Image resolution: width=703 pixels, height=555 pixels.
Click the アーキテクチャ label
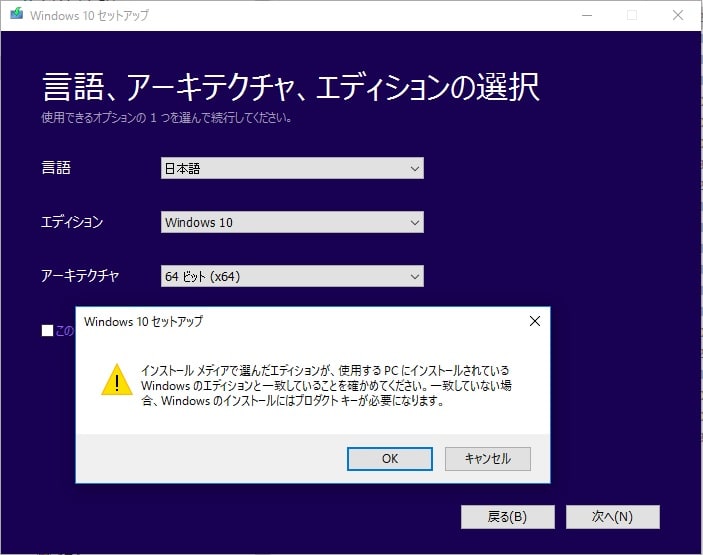80,275
